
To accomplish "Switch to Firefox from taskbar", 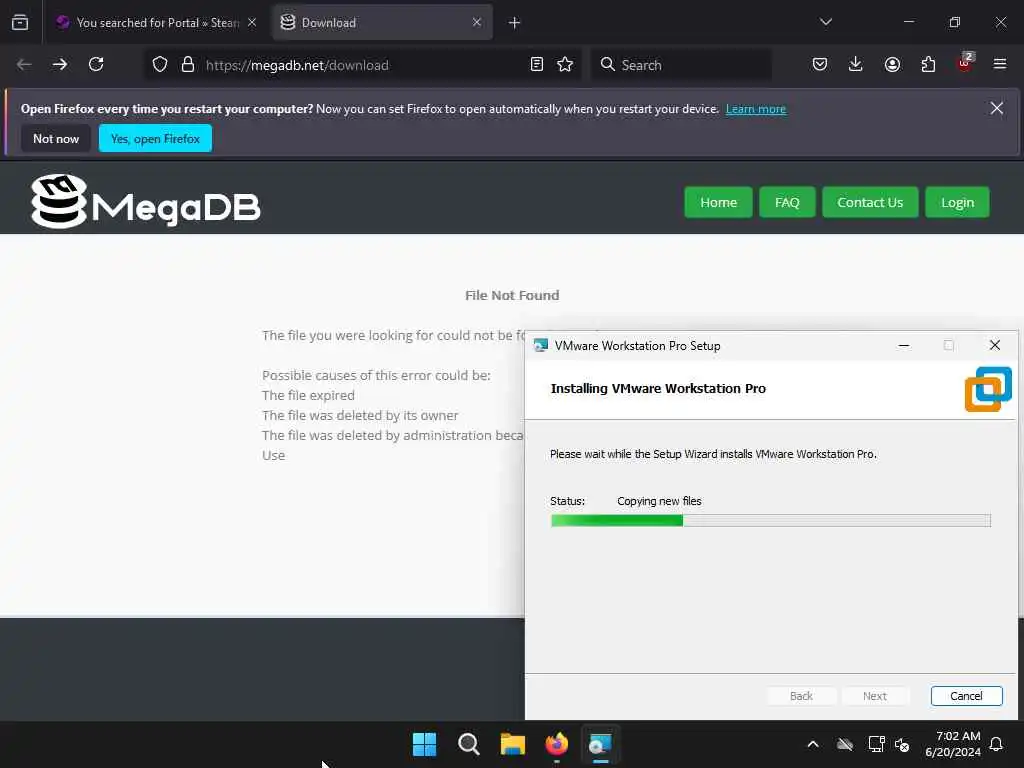I will pyautogui.click(x=556, y=744).
